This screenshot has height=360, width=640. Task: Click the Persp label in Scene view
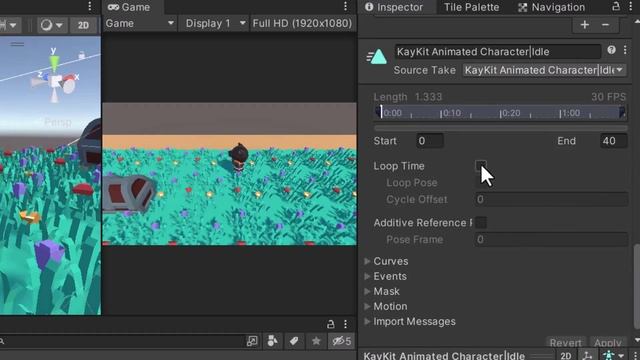(x=58, y=122)
